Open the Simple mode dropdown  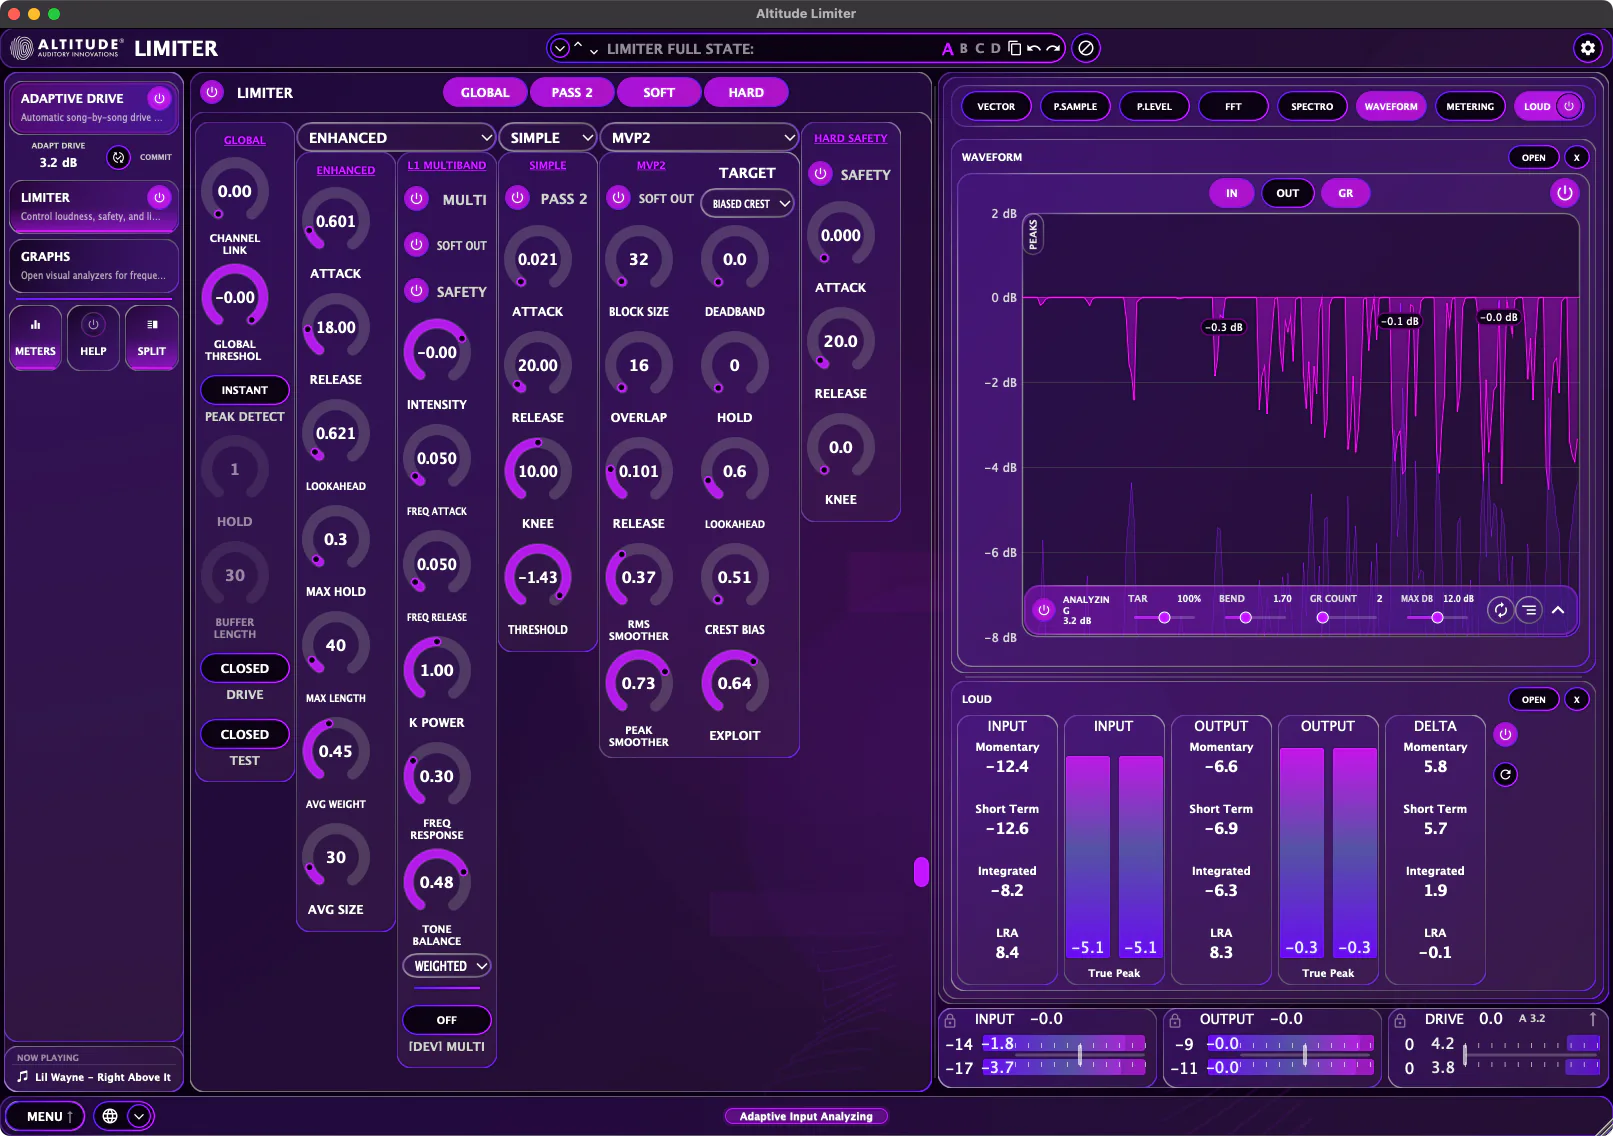[548, 138]
